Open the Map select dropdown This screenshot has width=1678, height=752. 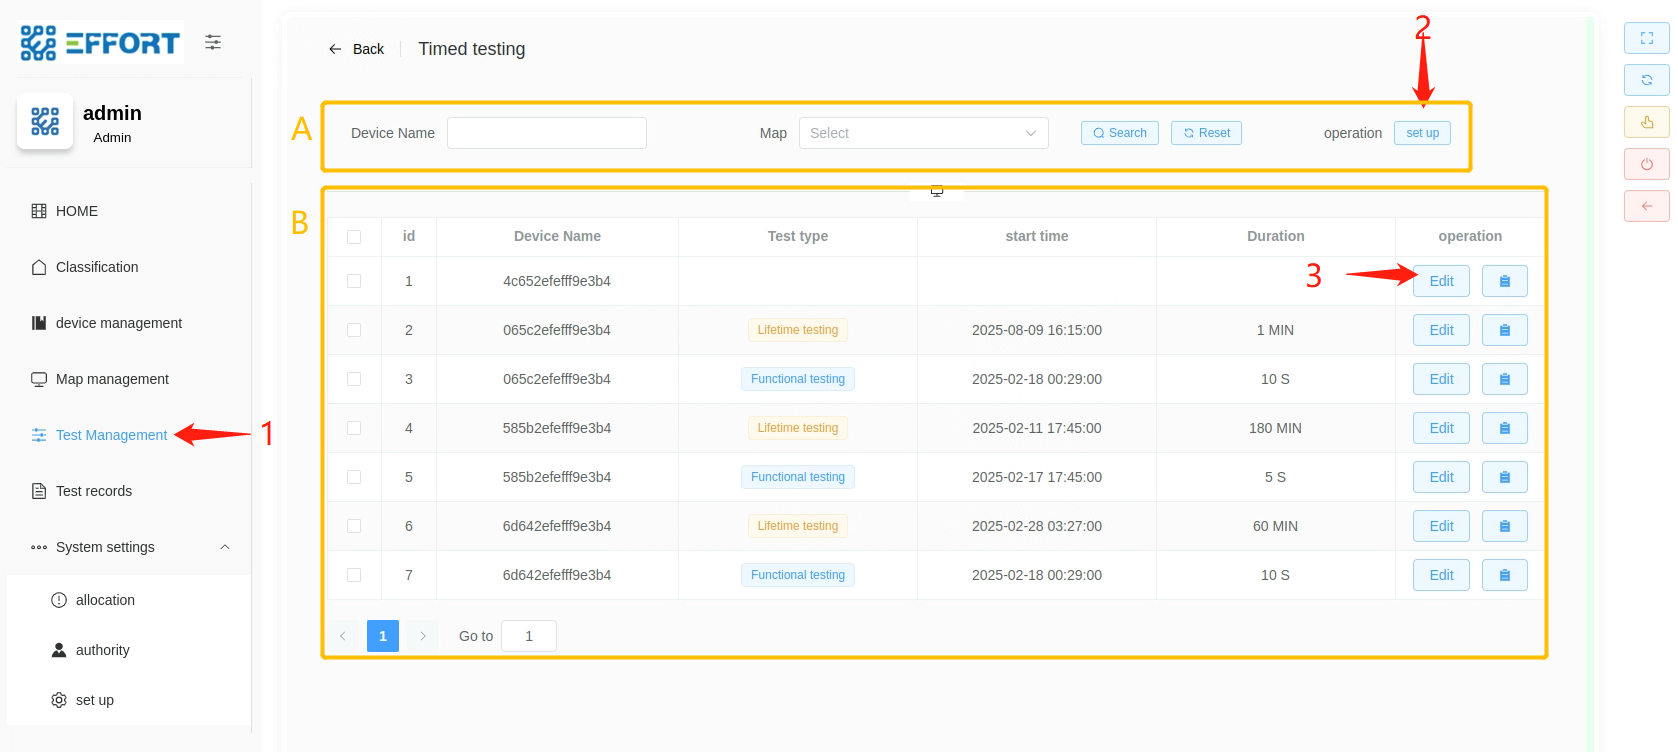point(922,133)
